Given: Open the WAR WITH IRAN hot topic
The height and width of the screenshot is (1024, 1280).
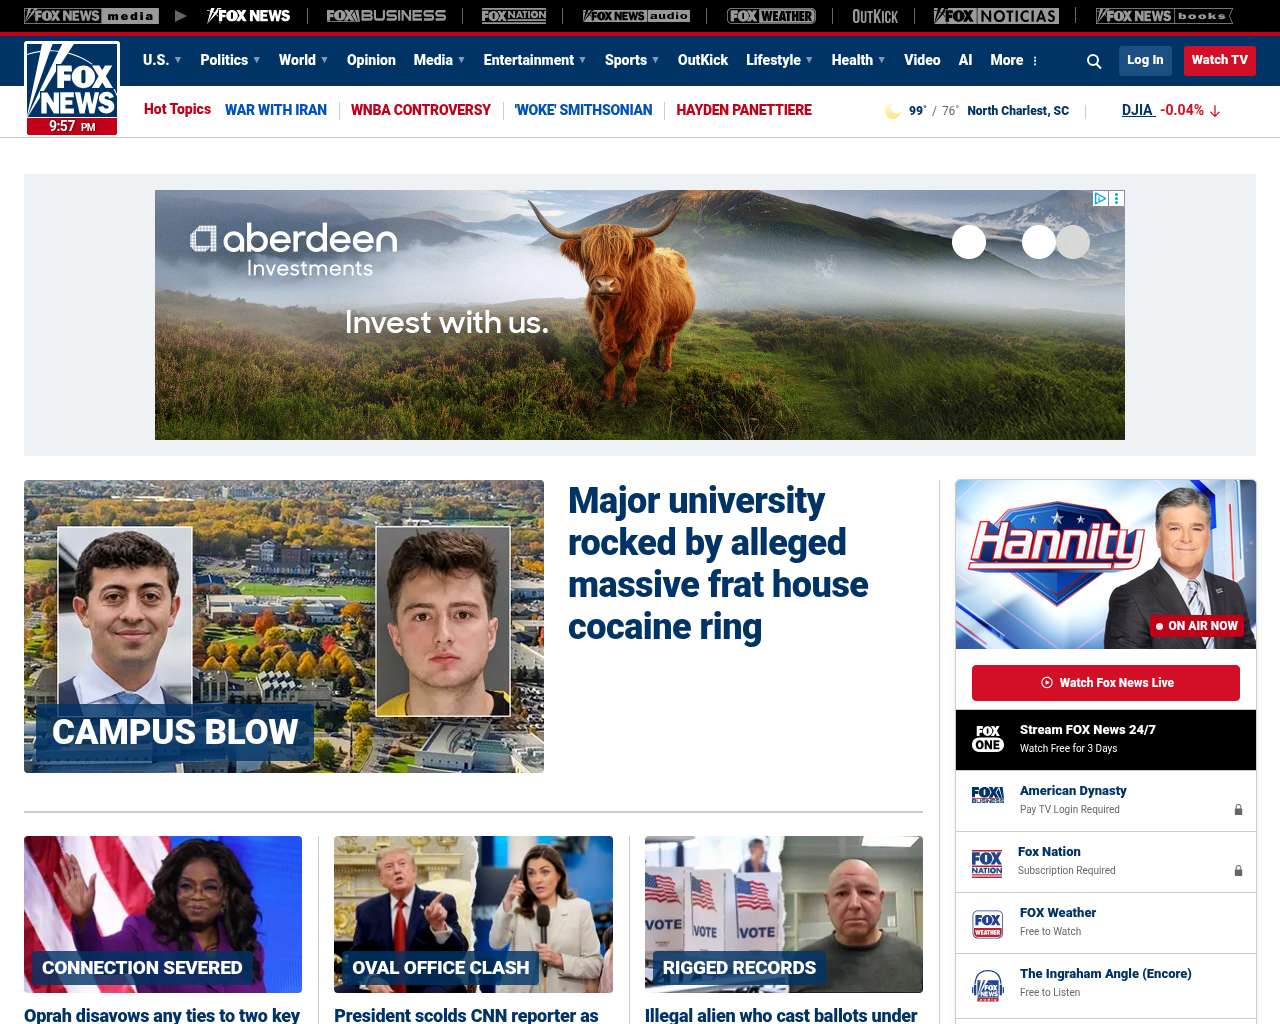Looking at the screenshot, I should (276, 110).
